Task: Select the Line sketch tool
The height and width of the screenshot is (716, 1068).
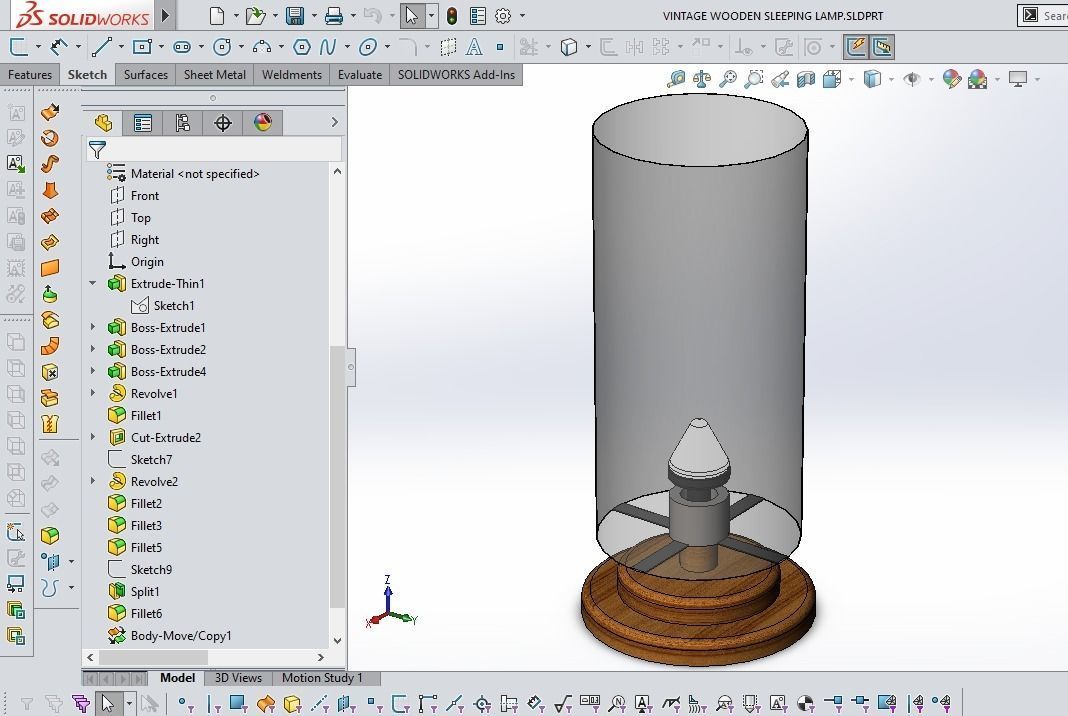Action: coord(101,47)
